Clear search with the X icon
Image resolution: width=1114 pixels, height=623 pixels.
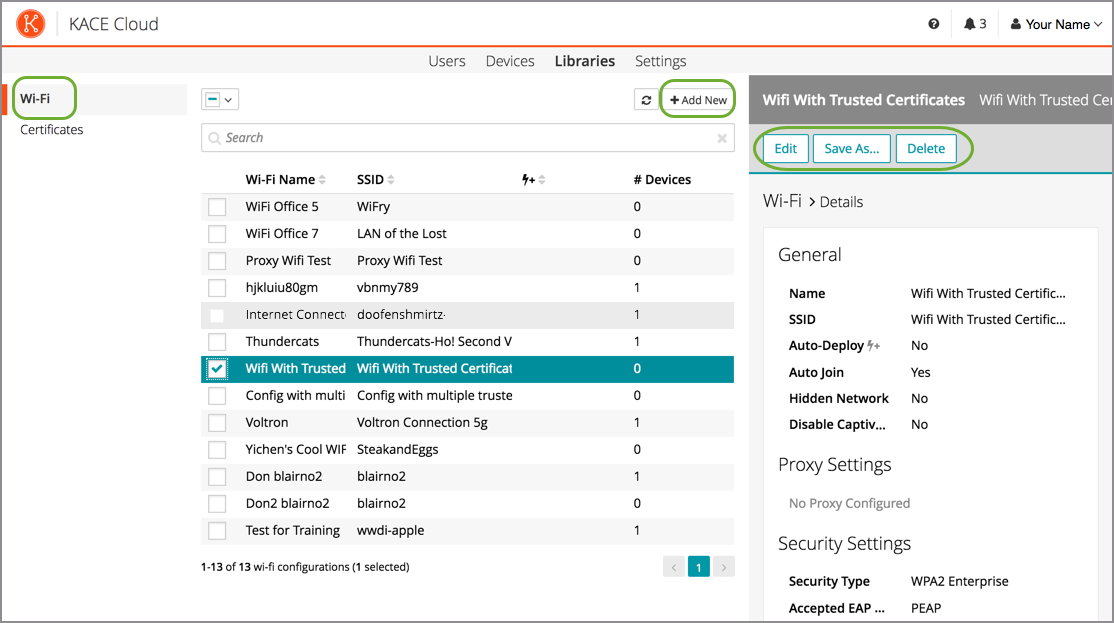click(x=722, y=139)
